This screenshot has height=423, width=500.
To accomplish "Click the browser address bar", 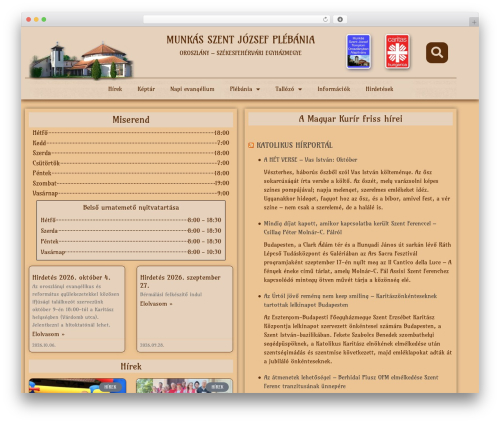I will [x=237, y=19].
